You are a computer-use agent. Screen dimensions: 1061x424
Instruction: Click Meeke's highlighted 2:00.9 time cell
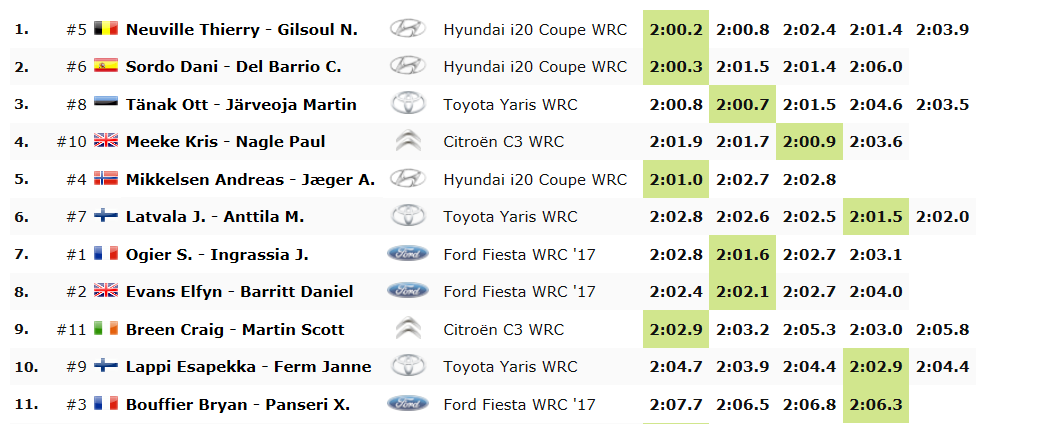pyautogui.click(x=809, y=142)
